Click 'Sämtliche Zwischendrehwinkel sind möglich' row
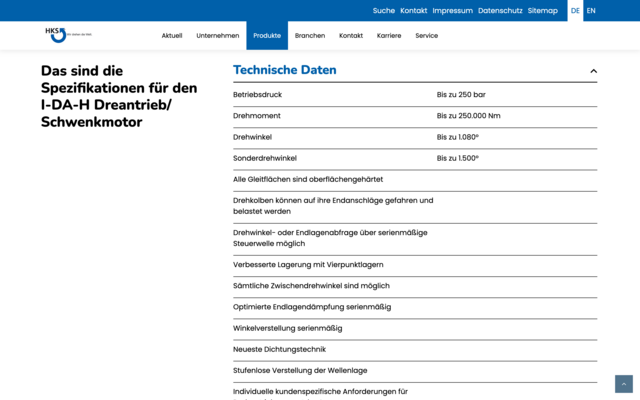 (415, 286)
